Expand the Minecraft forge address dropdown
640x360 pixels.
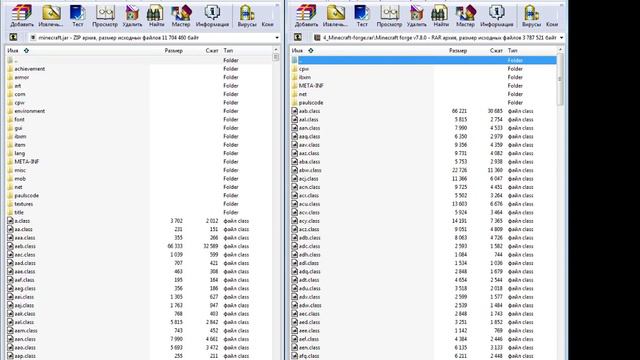(x=561, y=38)
